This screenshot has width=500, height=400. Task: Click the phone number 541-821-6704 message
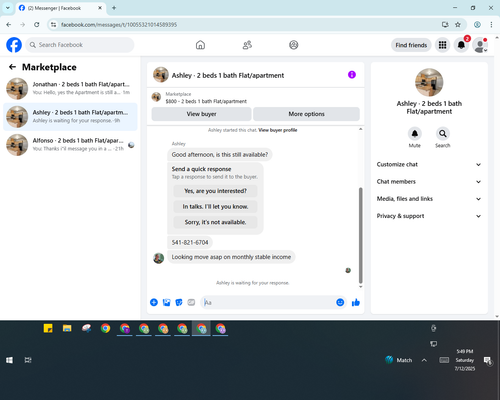[190, 242]
